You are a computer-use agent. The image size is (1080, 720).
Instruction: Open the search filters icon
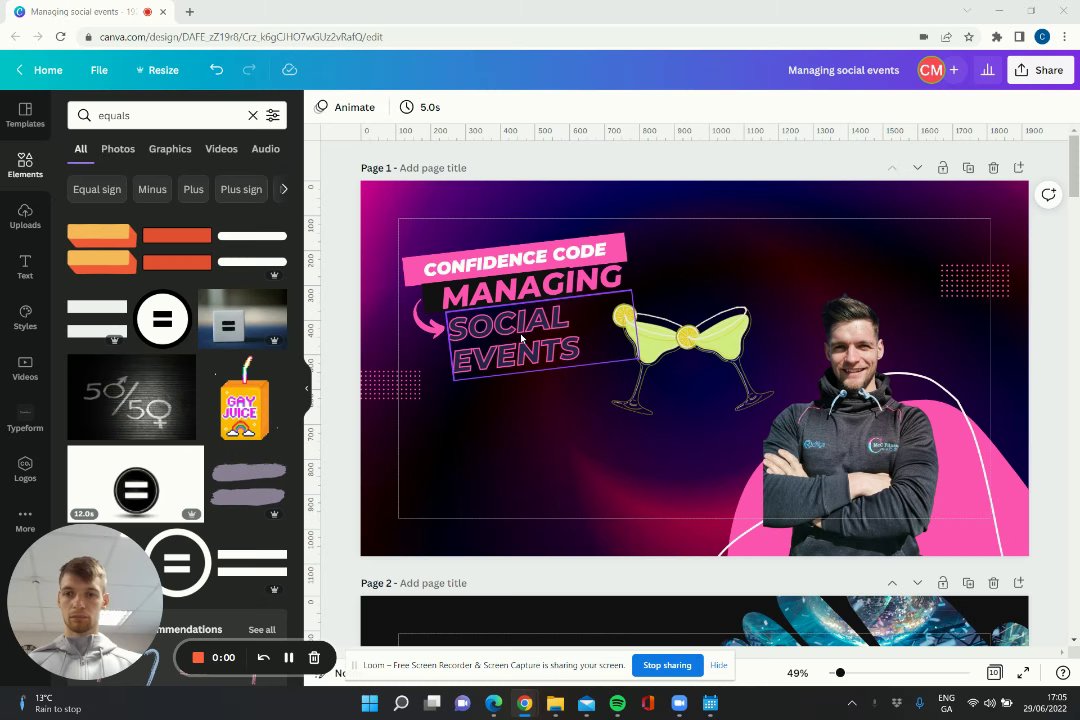tap(273, 116)
